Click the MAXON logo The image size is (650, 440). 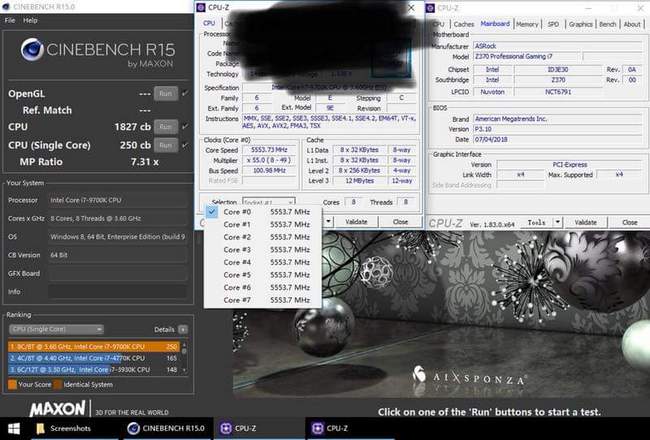point(58,409)
